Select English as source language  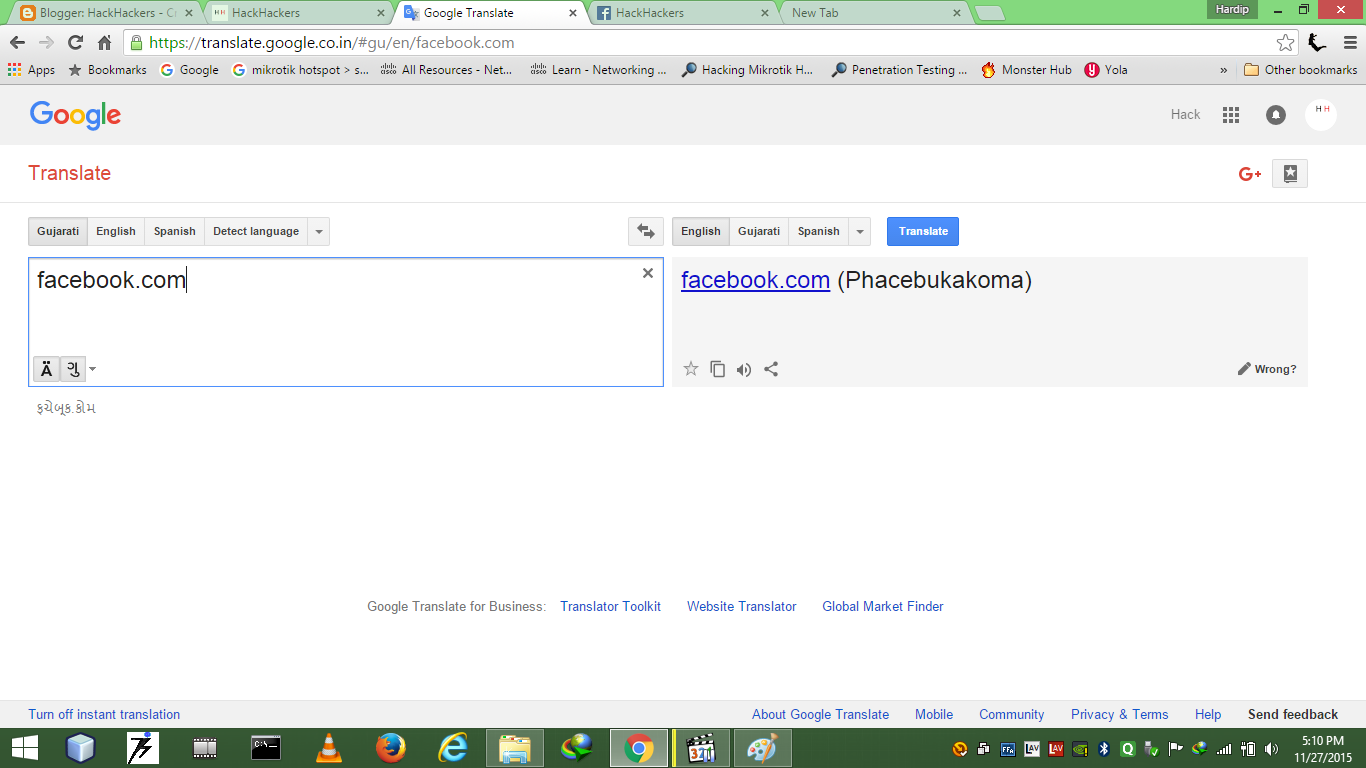(x=116, y=231)
